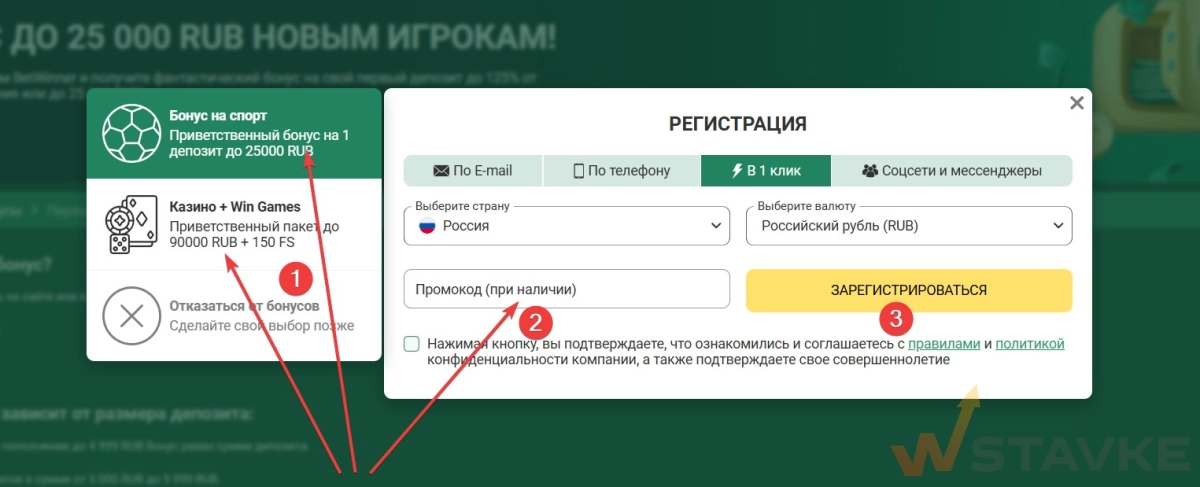
Task: Click the casino cards and dice icon
Action: tap(132, 225)
